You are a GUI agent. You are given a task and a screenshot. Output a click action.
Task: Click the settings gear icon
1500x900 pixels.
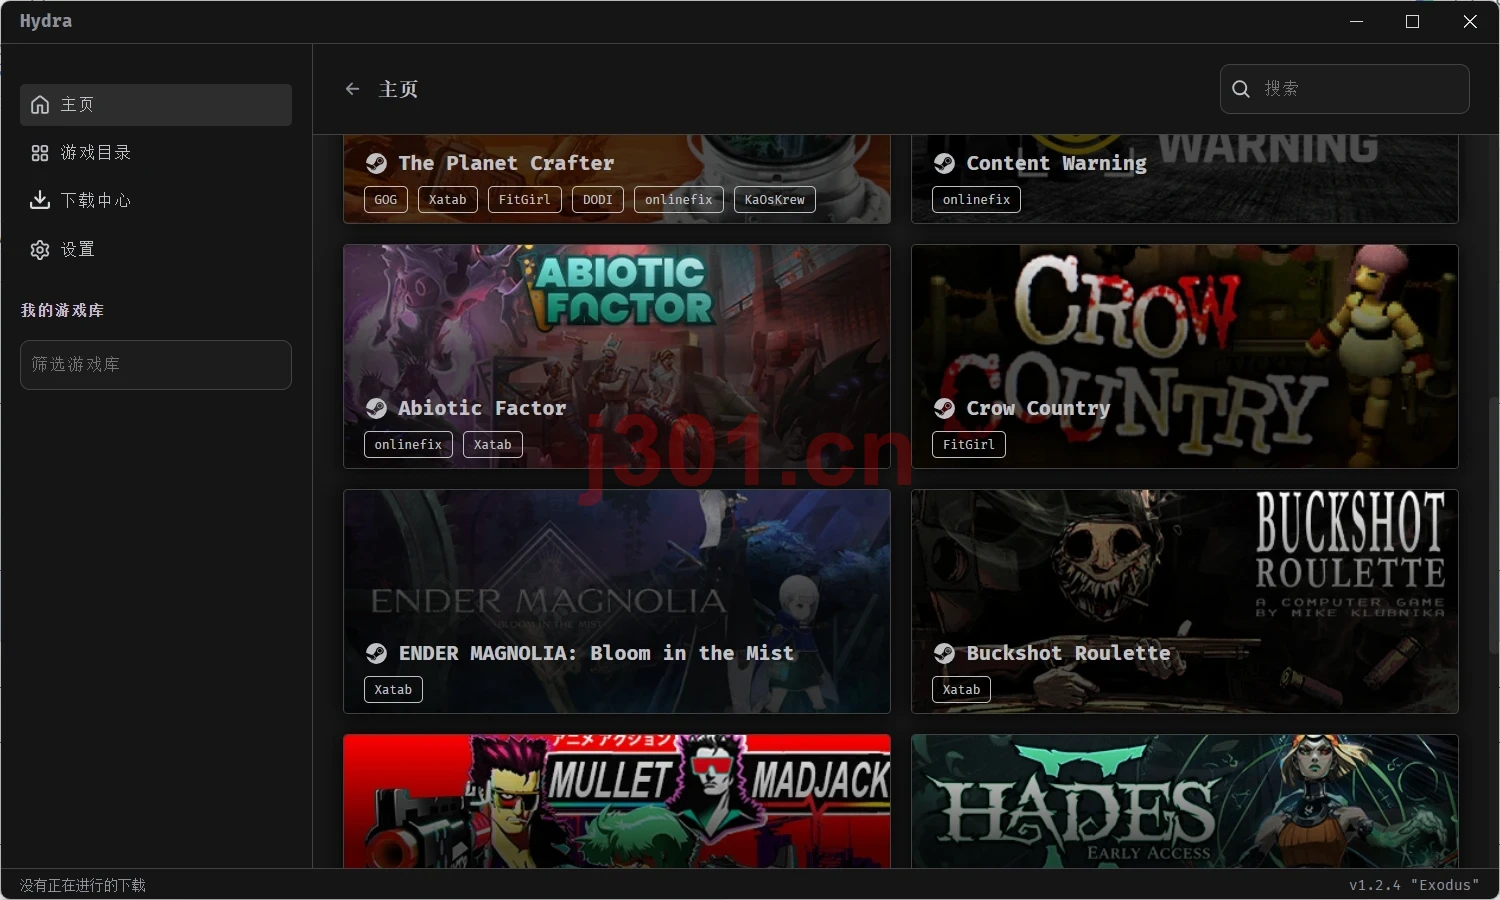(40, 250)
